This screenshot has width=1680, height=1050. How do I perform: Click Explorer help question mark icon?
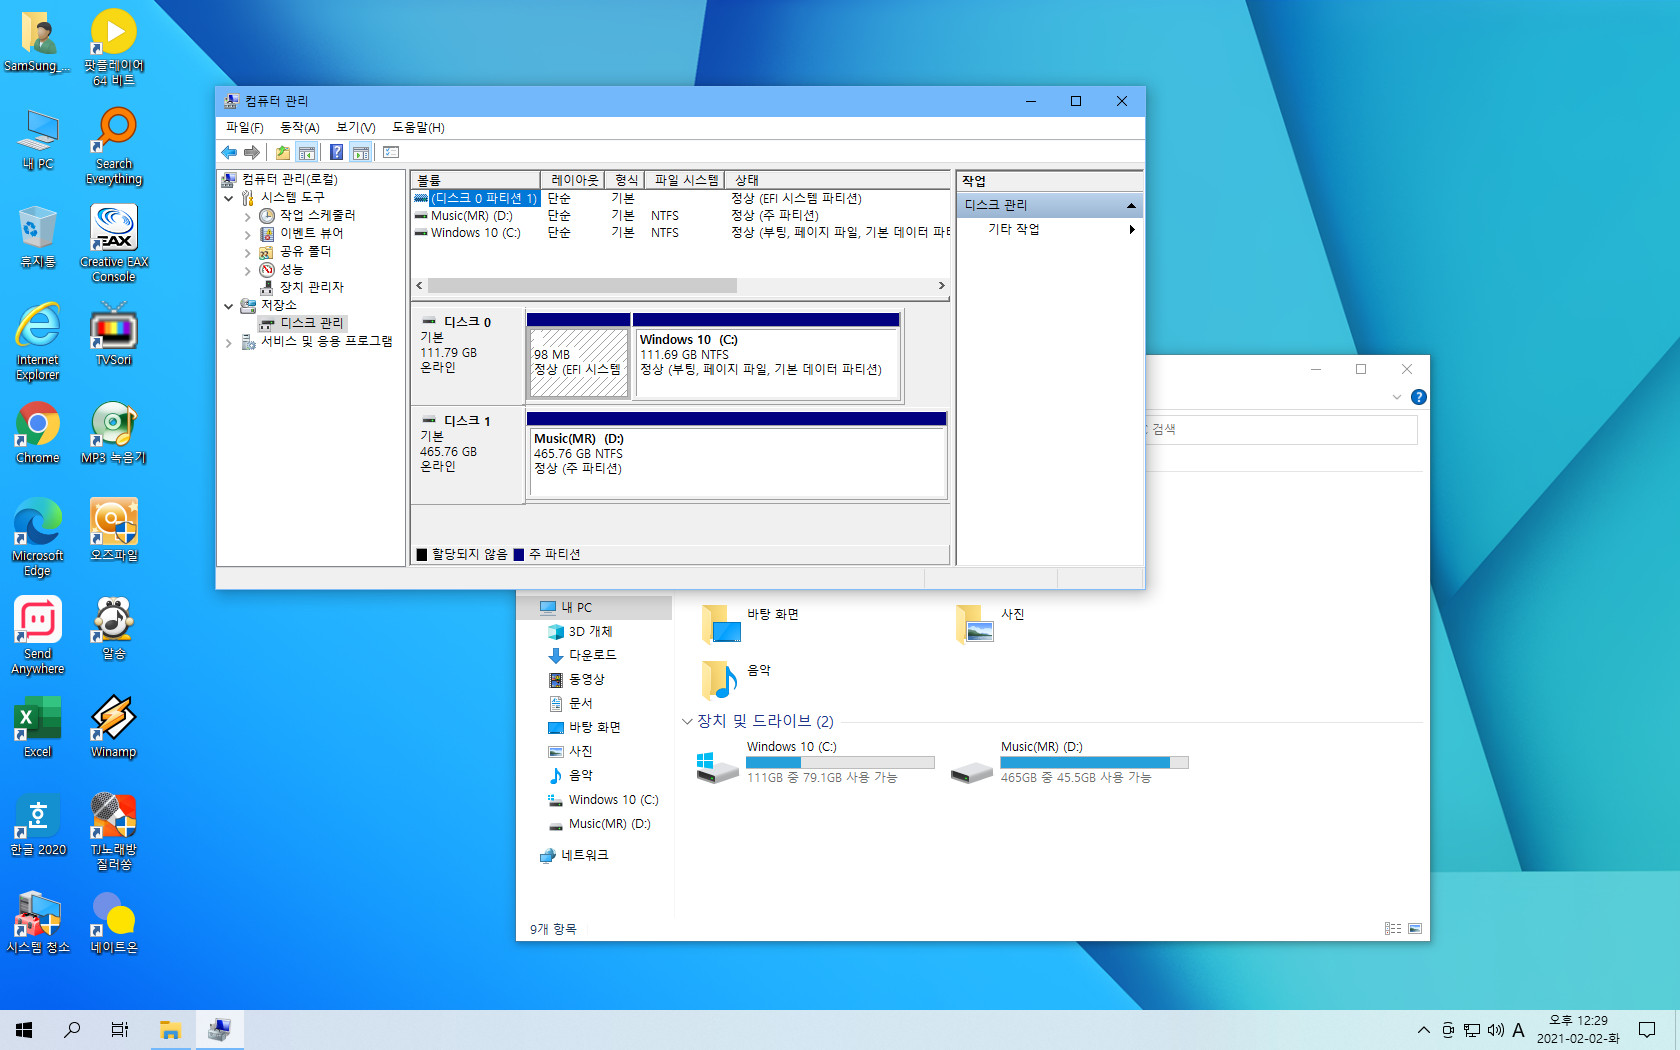[x=1418, y=398]
